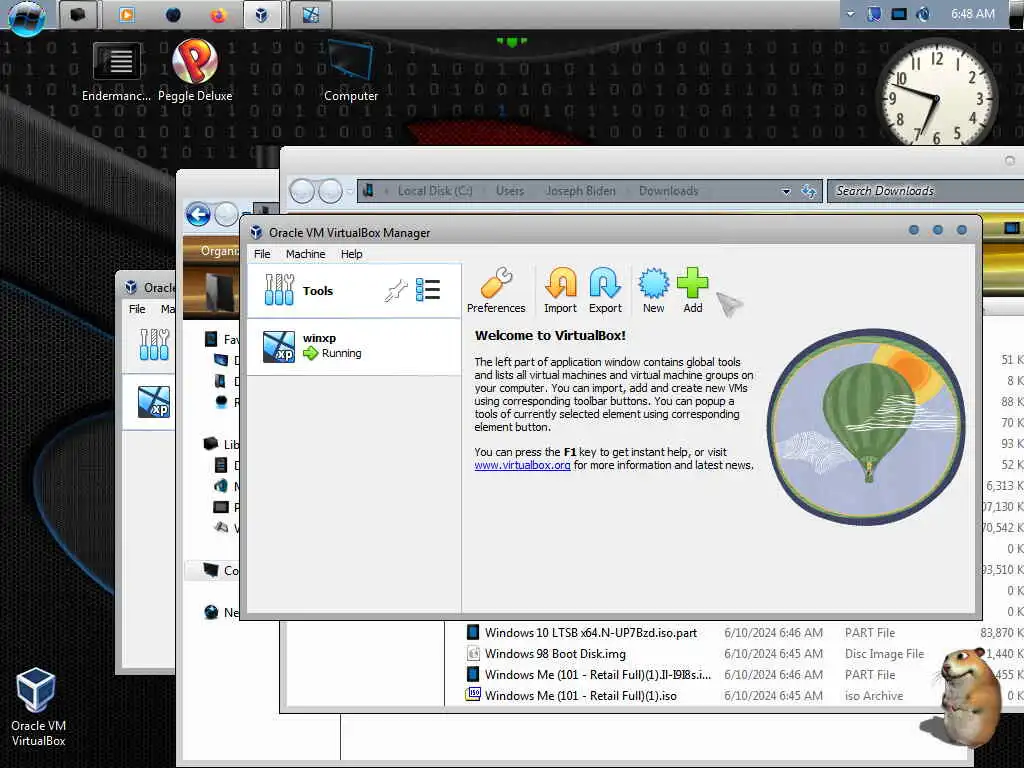Click the volume icon in system tray
The width and height of the screenshot is (1024, 768).
tap(923, 14)
